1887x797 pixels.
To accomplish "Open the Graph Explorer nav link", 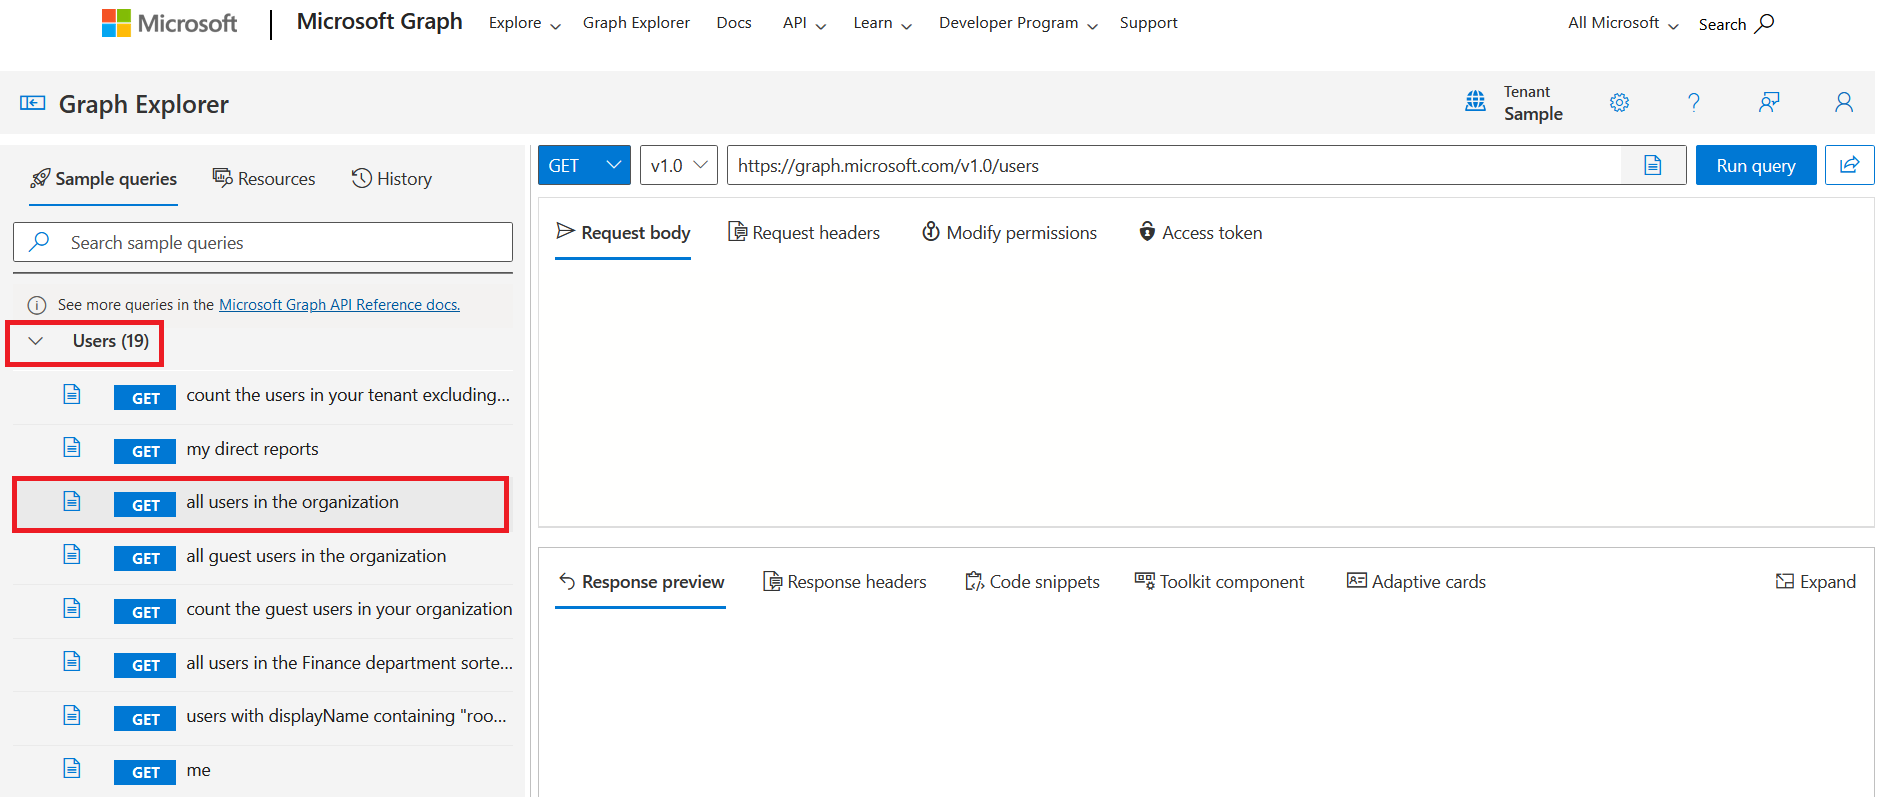I will 636,23.
